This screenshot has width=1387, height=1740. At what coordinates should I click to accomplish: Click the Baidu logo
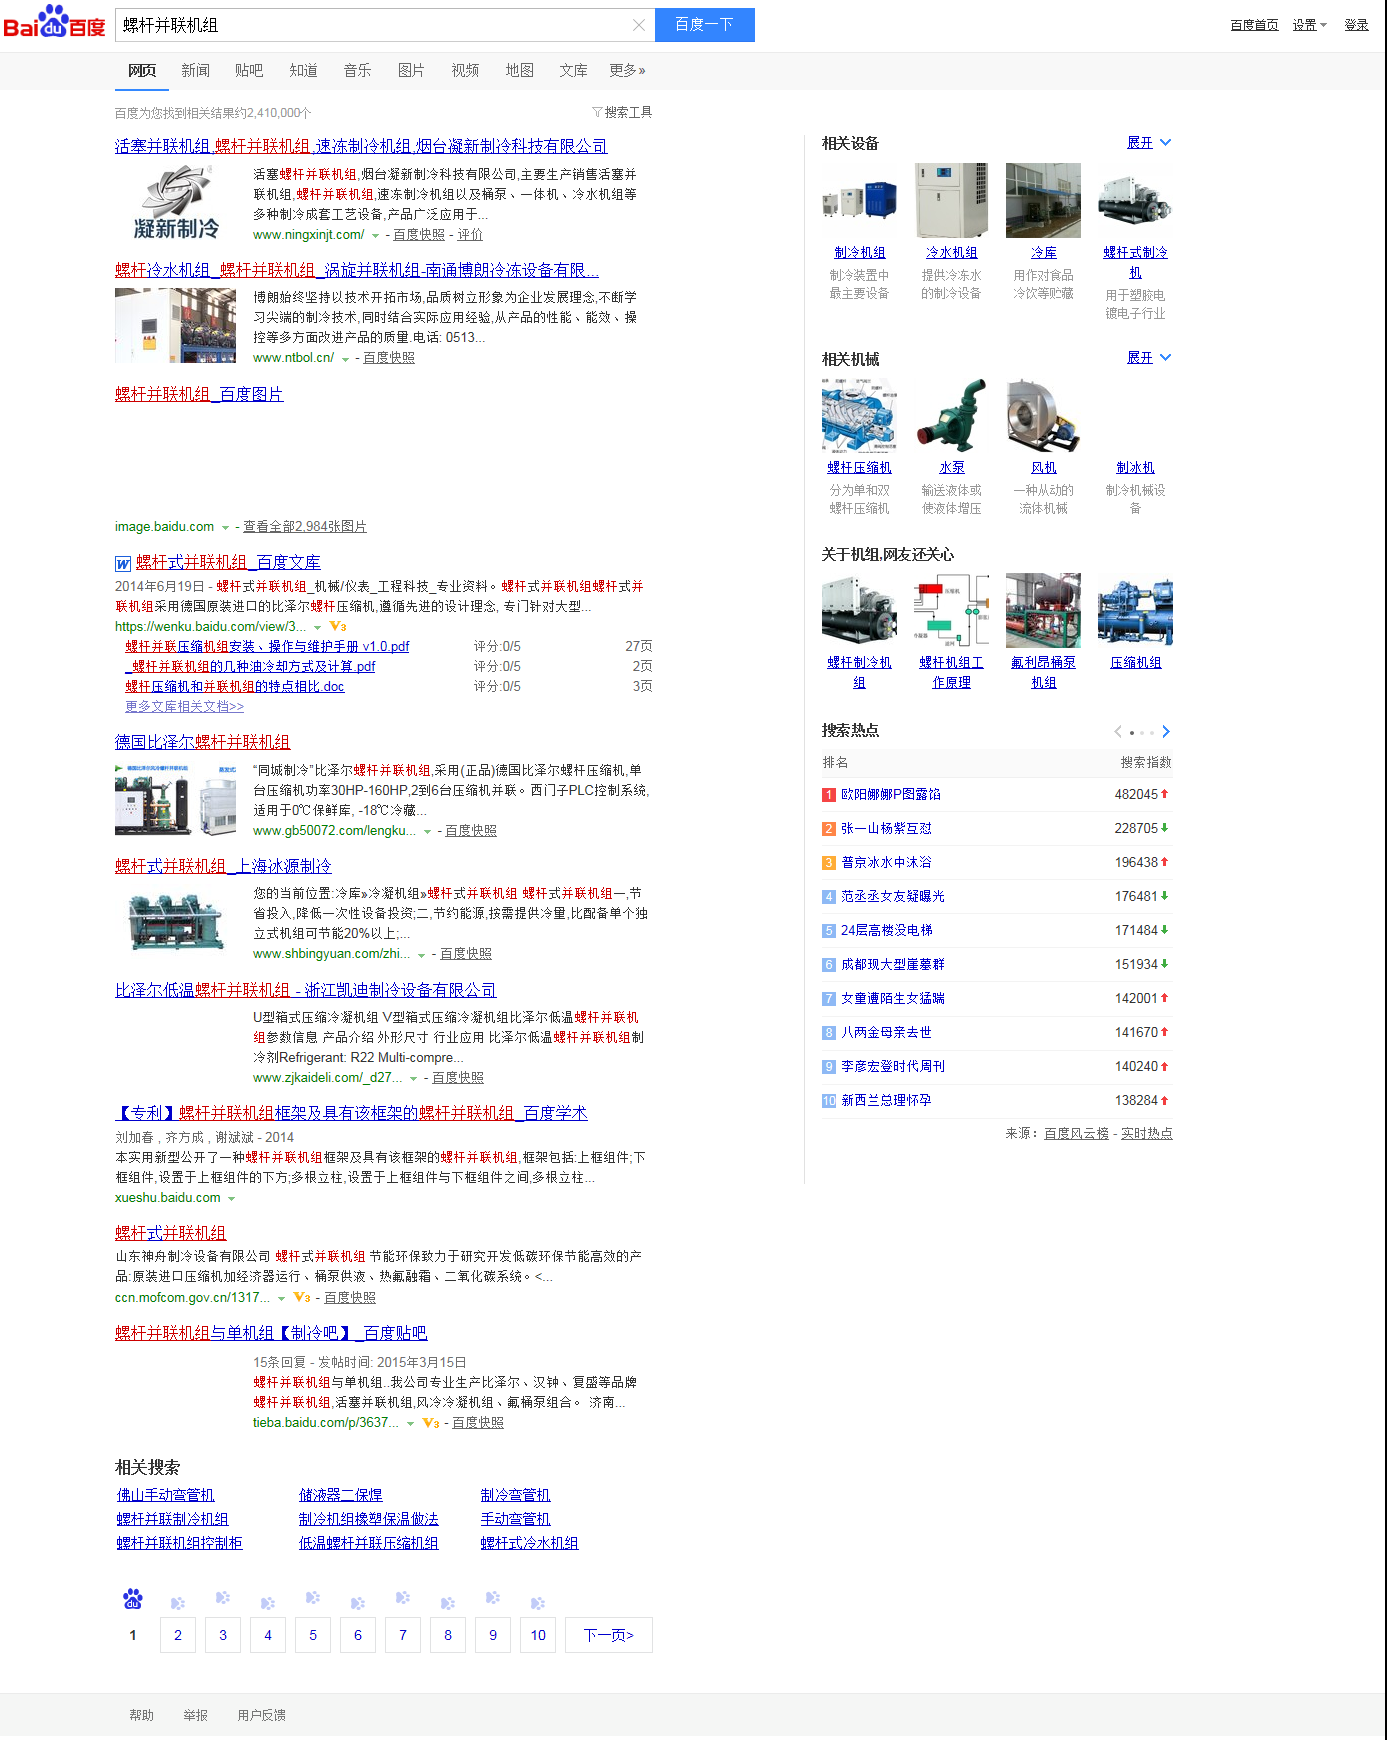click(x=54, y=22)
